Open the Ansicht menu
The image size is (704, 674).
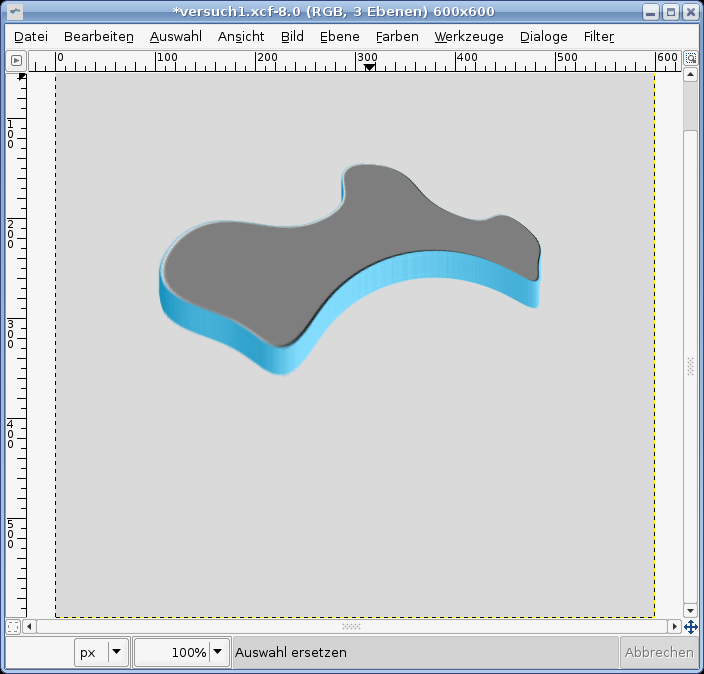click(x=241, y=37)
